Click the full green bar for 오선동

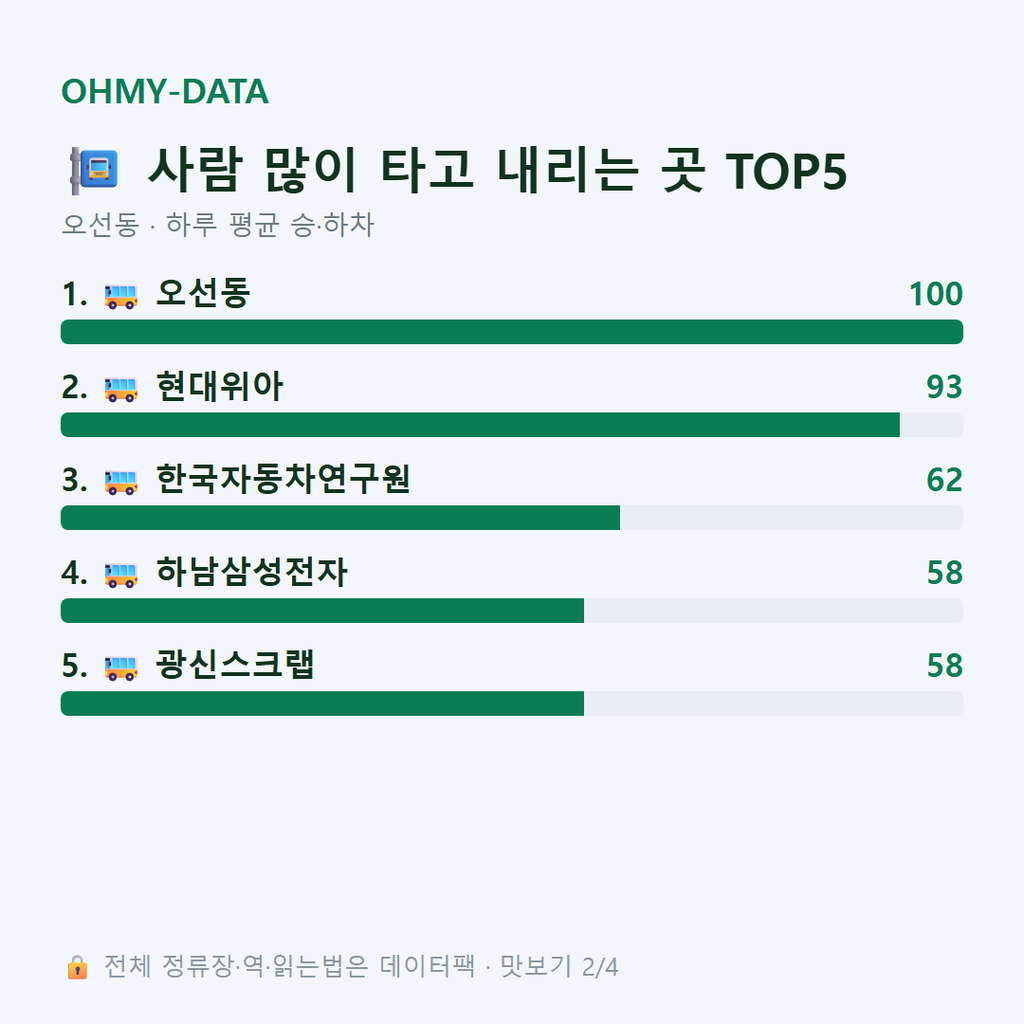click(x=512, y=332)
